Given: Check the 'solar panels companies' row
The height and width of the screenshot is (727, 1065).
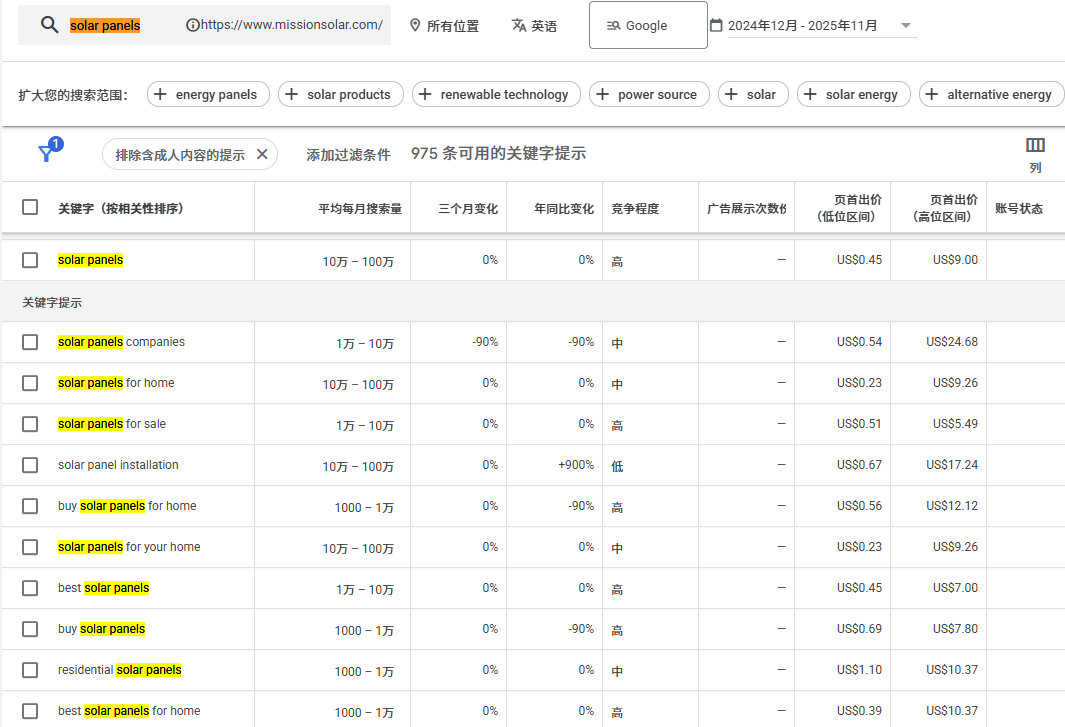Looking at the screenshot, I should 30,342.
